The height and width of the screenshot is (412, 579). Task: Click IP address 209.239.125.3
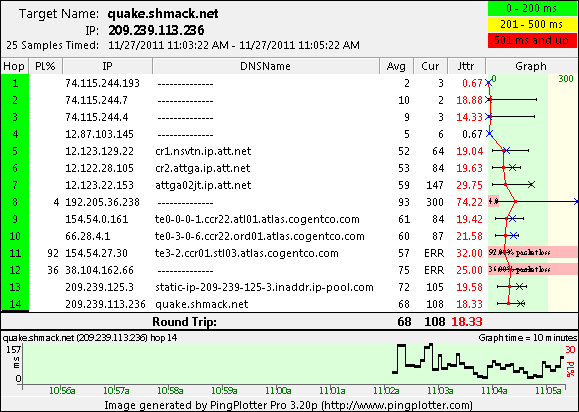(x=99, y=287)
